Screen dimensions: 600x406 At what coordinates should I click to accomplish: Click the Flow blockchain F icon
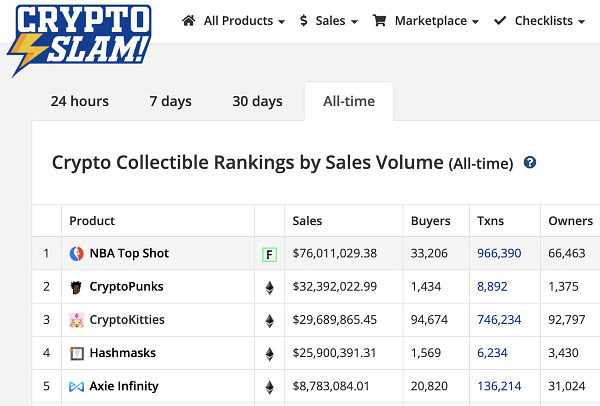pyautogui.click(x=269, y=255)
